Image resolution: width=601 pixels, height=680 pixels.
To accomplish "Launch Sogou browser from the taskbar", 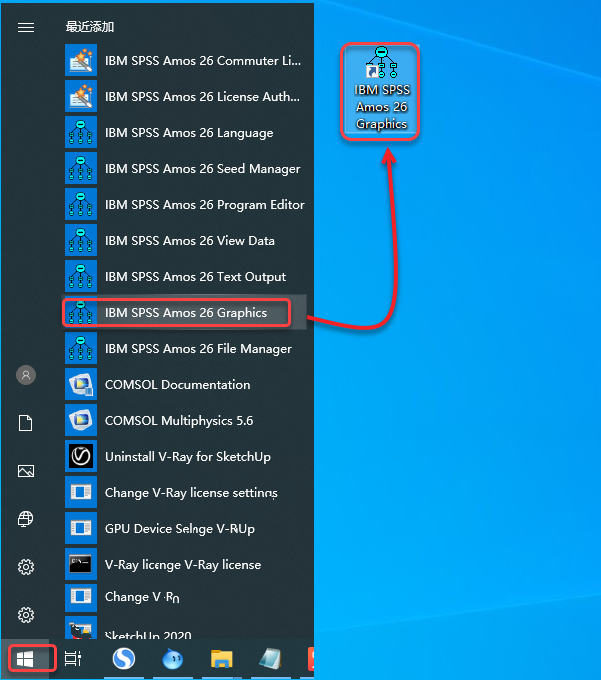I will click(124, 658).
